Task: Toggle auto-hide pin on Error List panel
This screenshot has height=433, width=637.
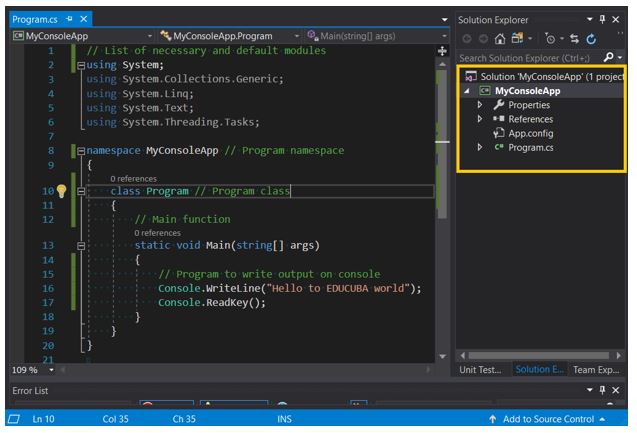Action: tap(602, 390)
